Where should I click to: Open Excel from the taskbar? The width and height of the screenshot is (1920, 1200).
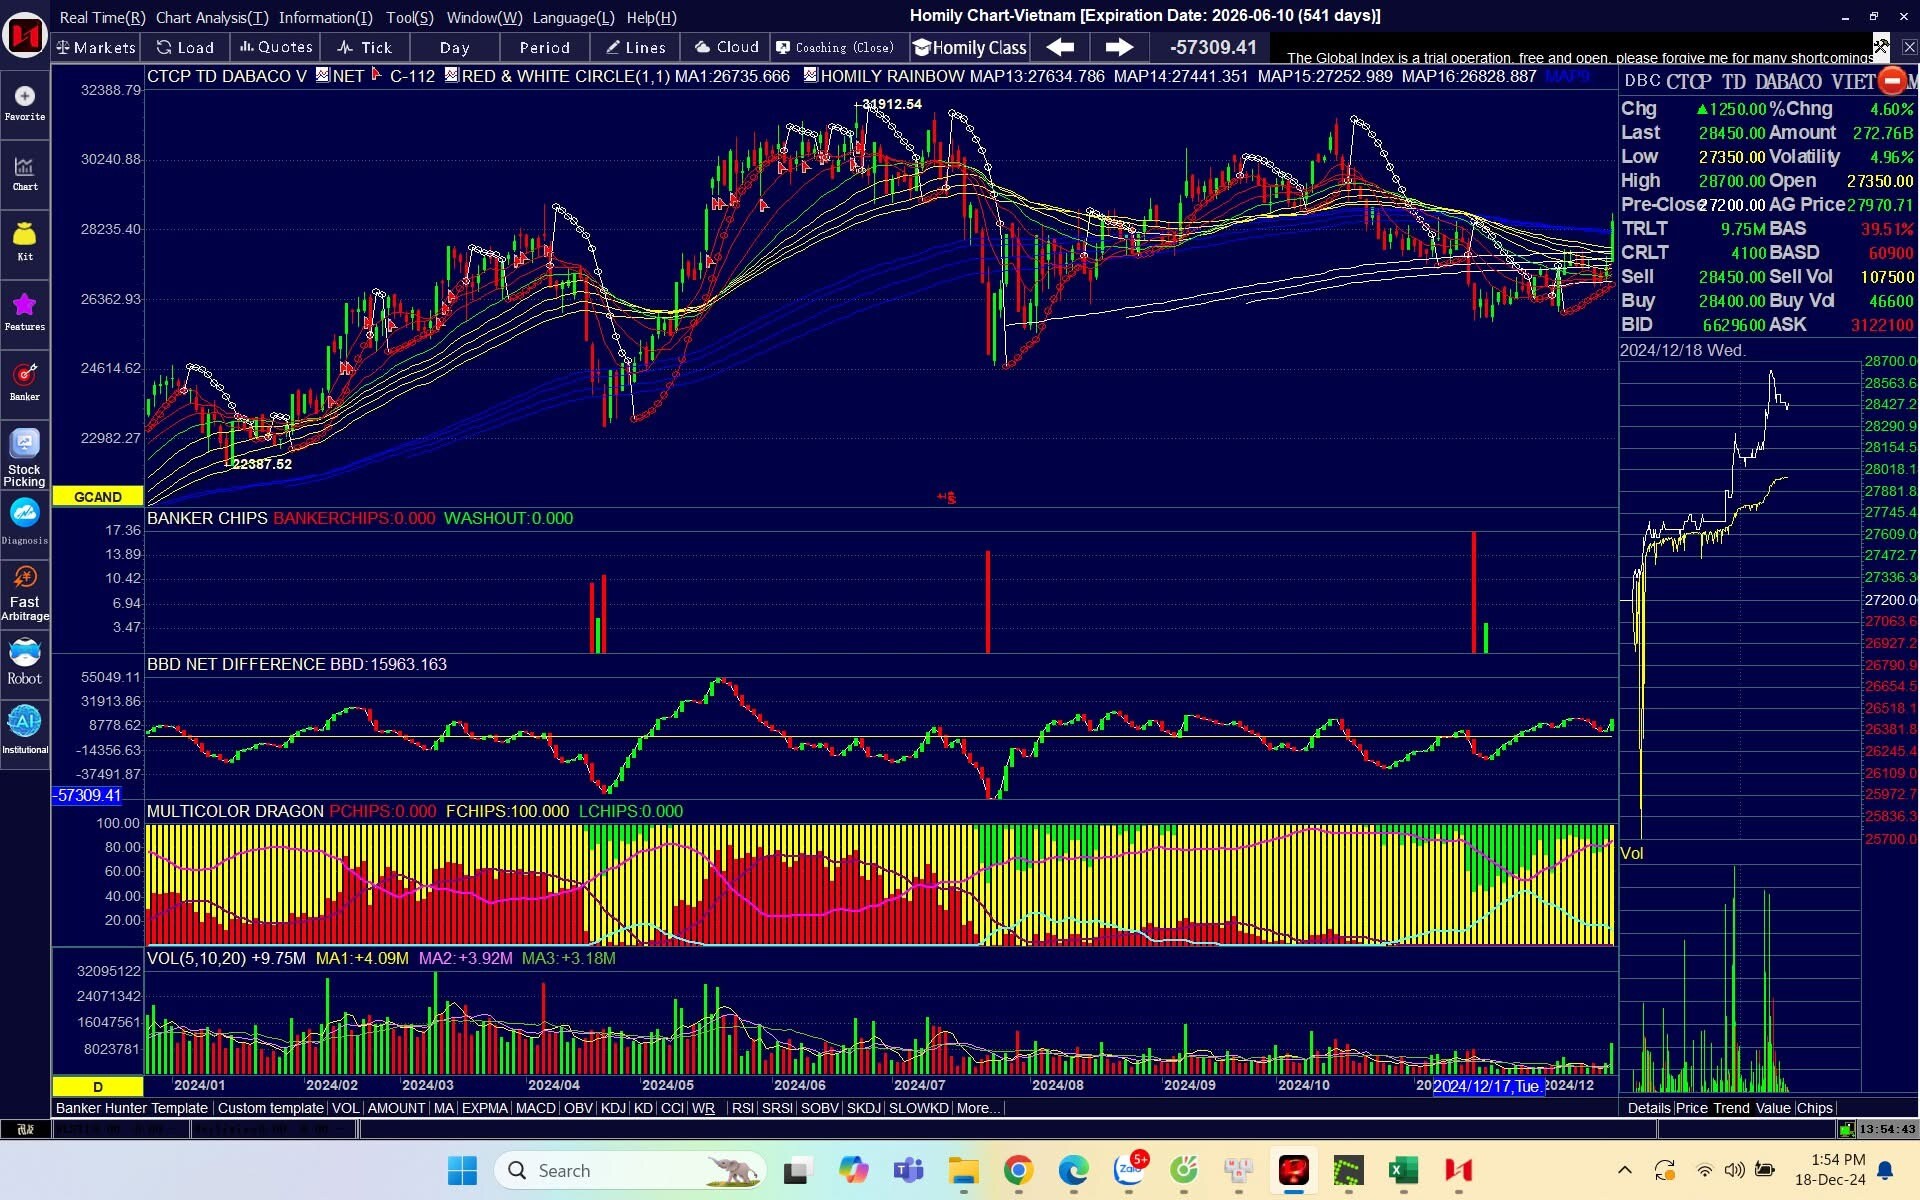coord(1403,1170)
